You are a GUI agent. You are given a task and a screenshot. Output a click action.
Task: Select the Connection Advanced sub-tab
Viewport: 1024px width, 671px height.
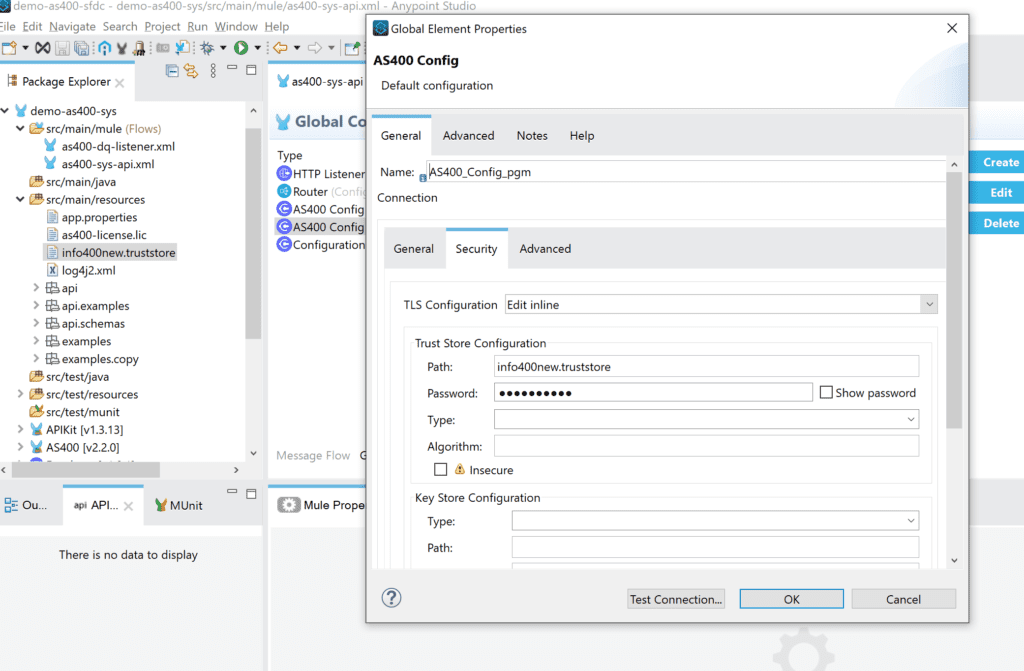click(x=545, y=249)
